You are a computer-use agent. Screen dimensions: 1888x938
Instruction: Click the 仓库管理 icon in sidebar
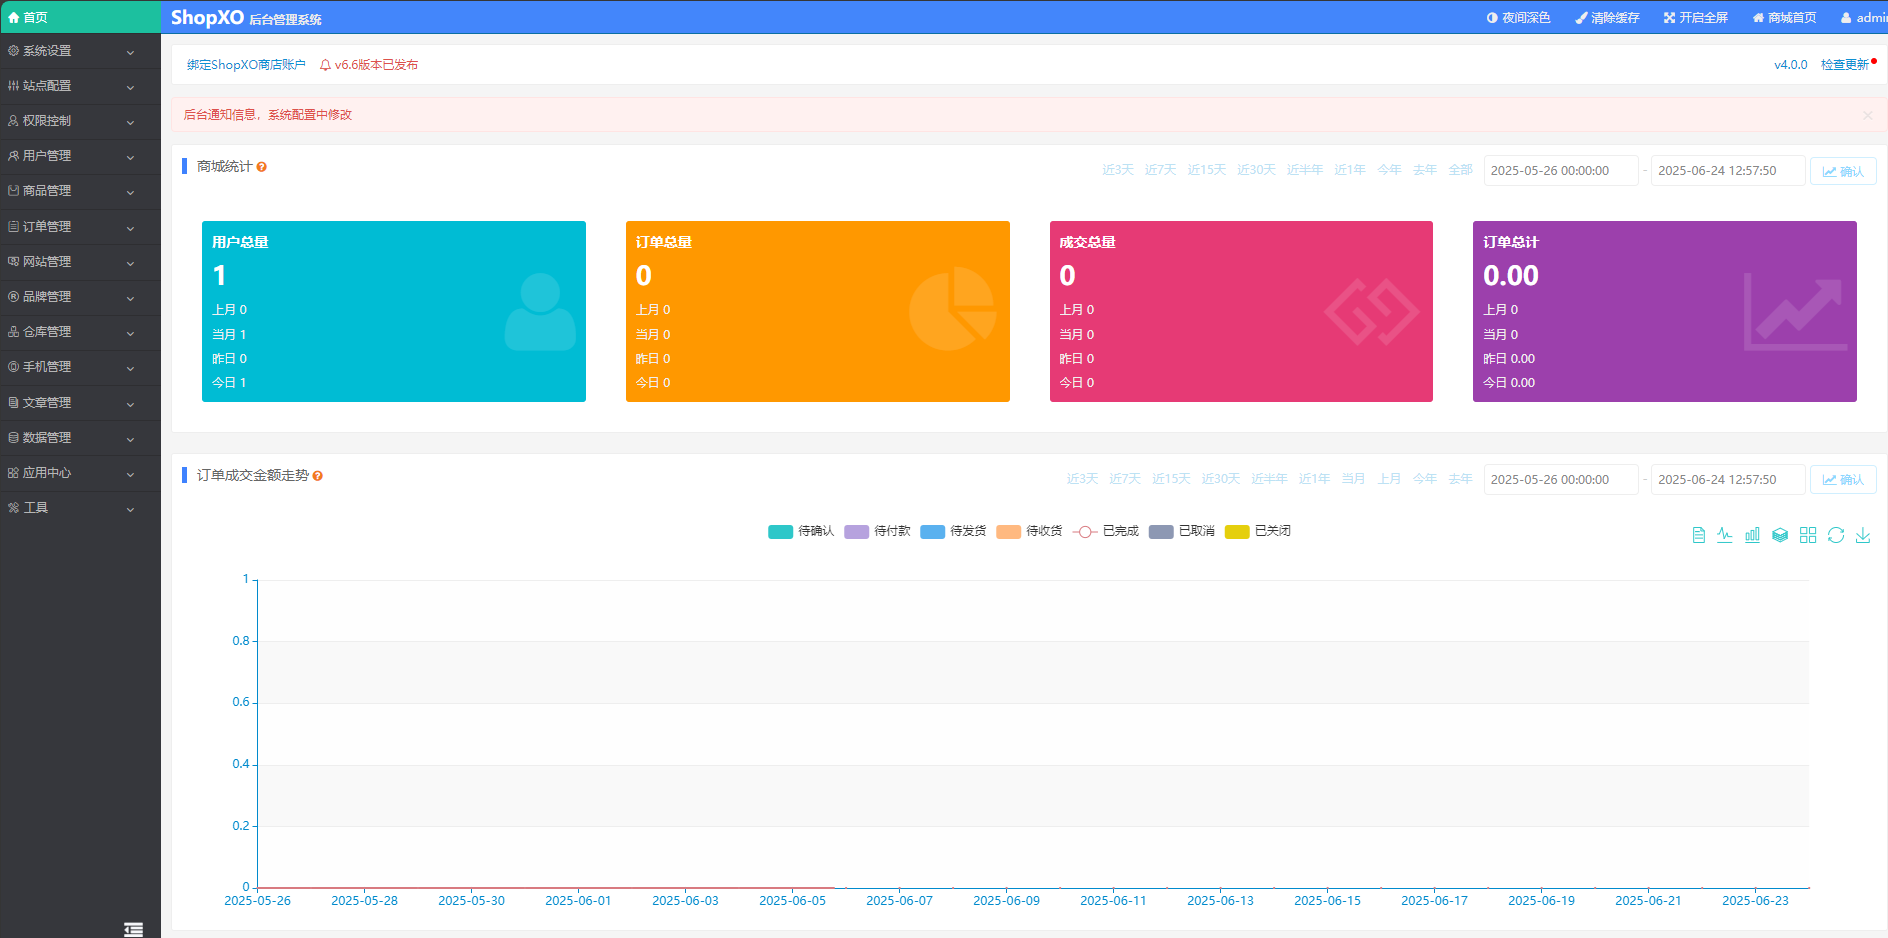(x=13, y=332)
